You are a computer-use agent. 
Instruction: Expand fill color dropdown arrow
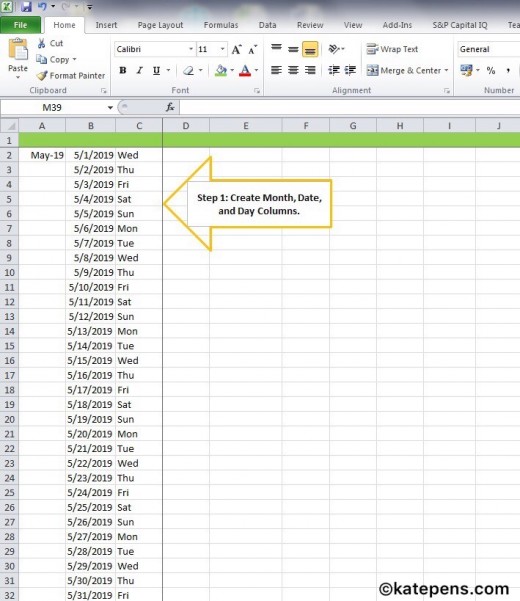[x=232, y=71]
